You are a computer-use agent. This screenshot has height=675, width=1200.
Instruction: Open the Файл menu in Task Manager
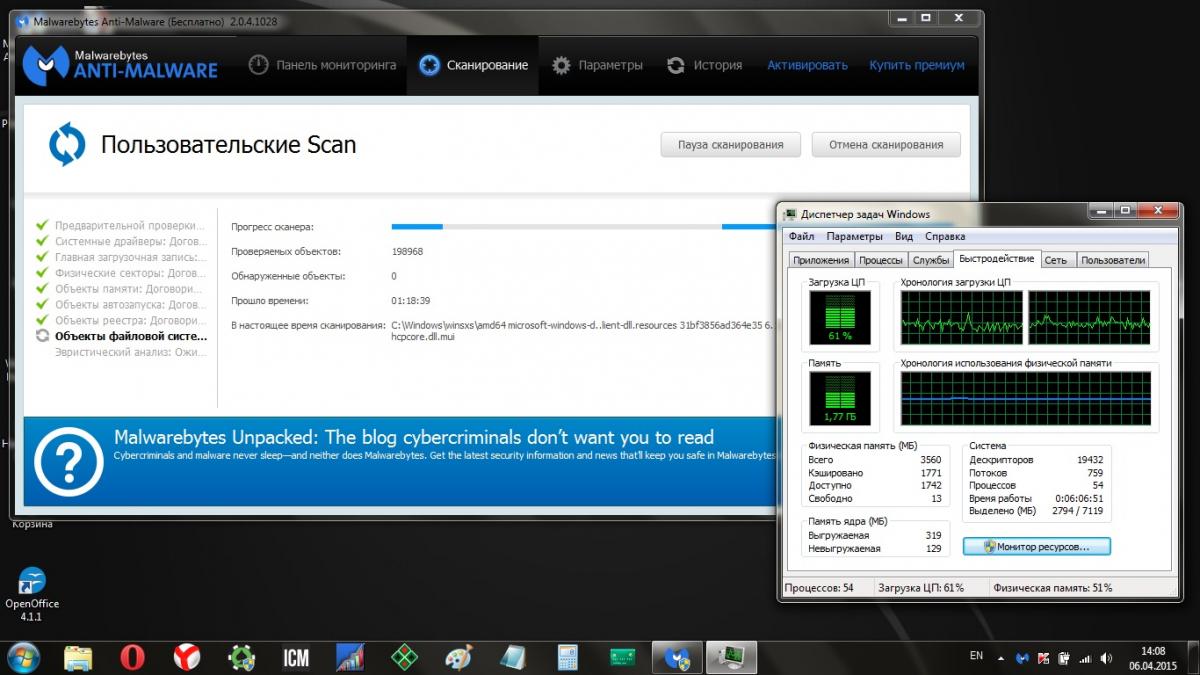pyautogui.click(x=801, y=237)
